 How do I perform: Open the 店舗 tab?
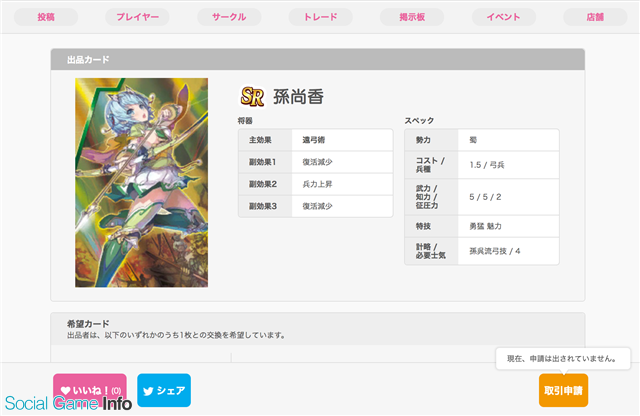(x=595, y=17)
